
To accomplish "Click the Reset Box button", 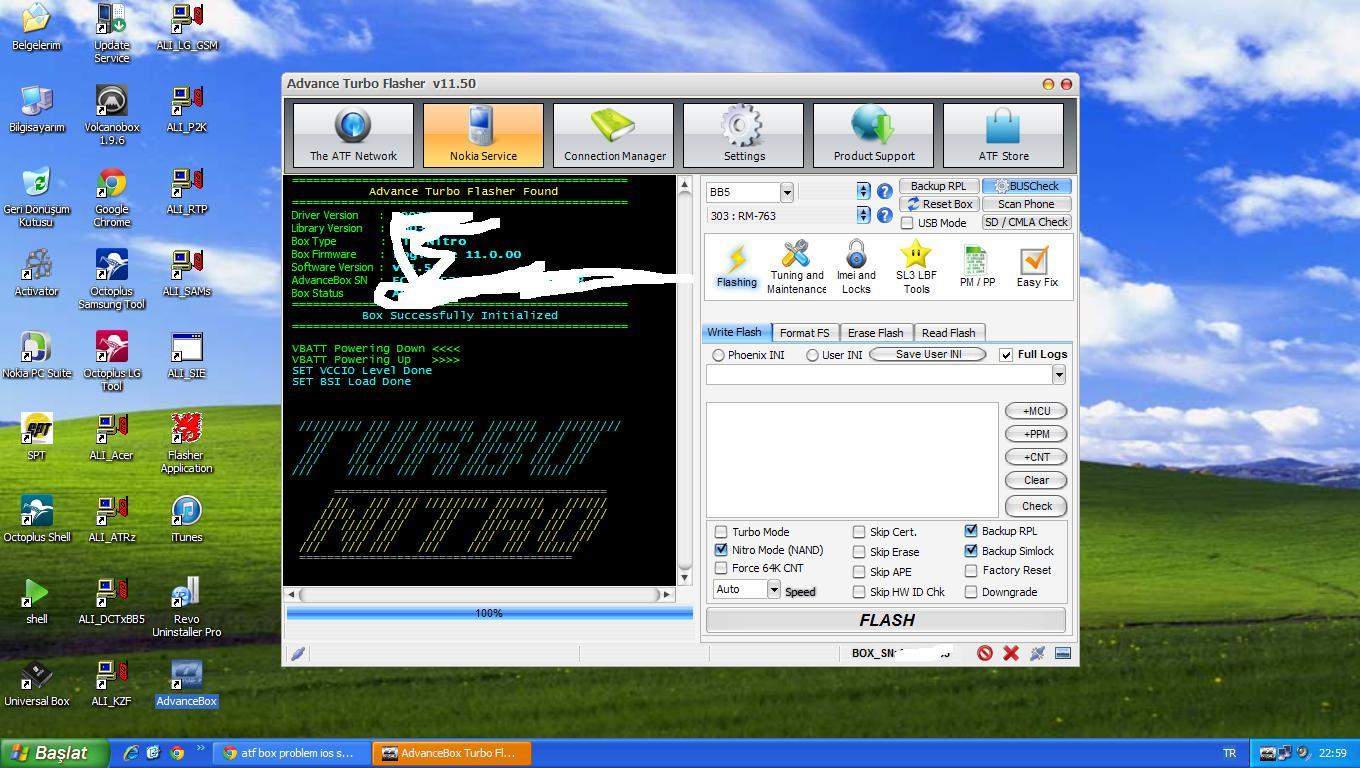I will click(938, 204).
